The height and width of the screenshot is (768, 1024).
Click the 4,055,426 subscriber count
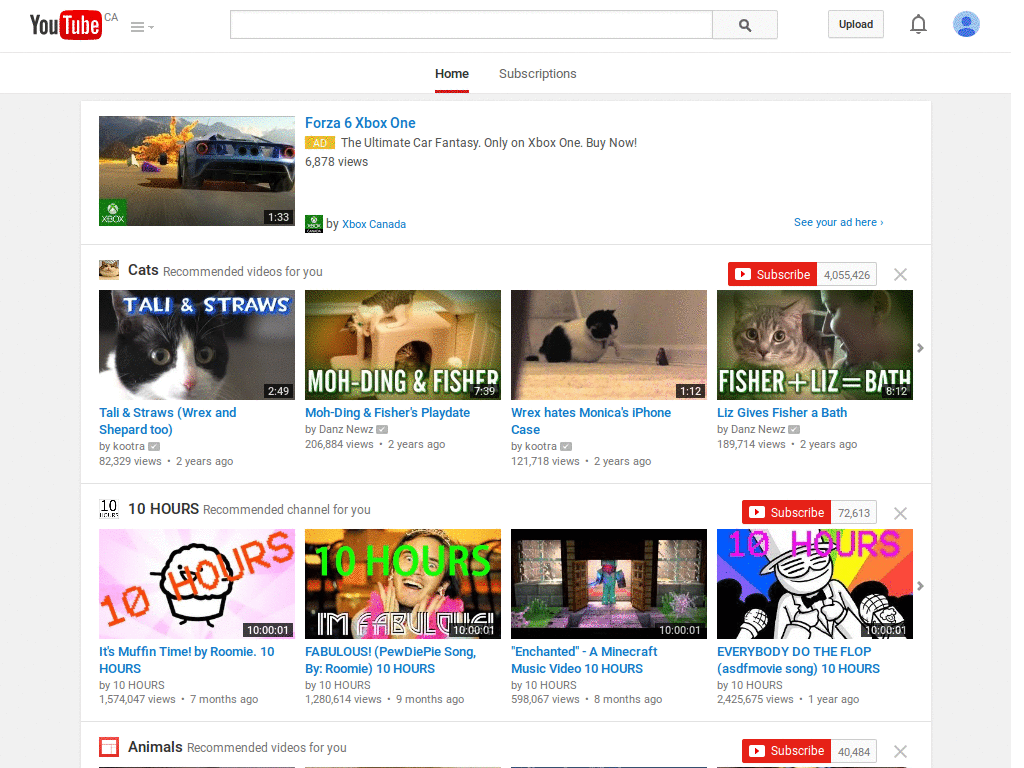846,275
